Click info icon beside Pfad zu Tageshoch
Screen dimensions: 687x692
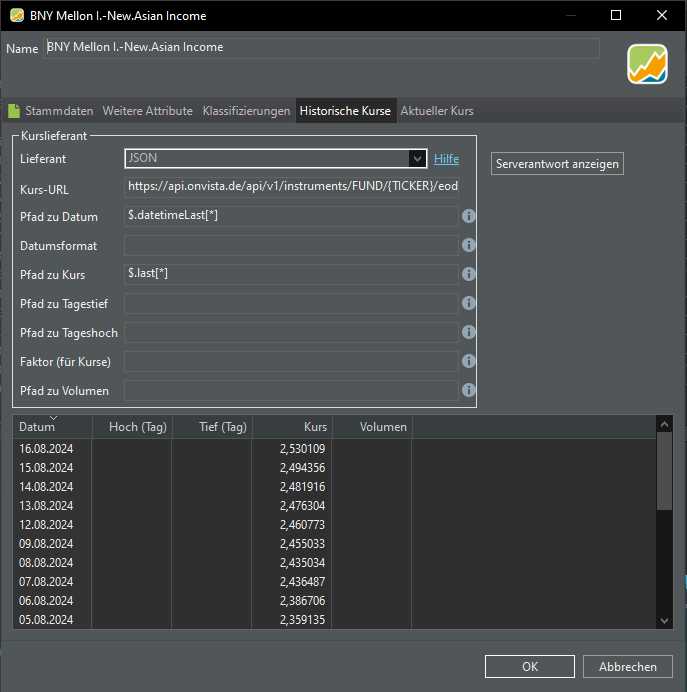[x=468, y=332]
